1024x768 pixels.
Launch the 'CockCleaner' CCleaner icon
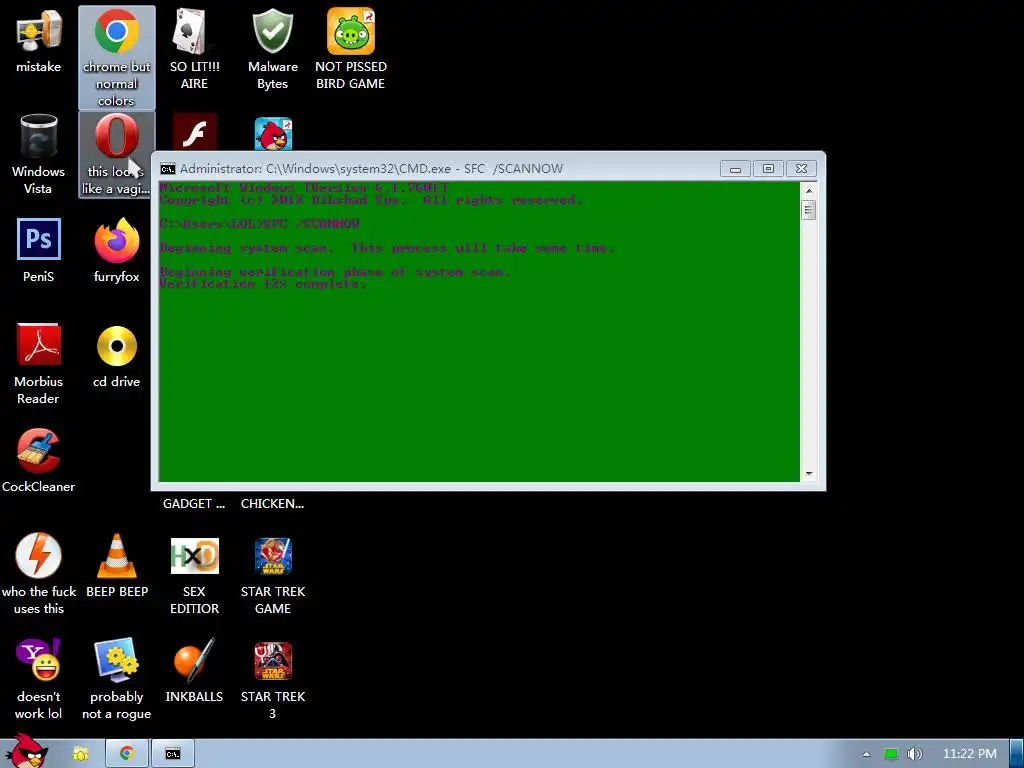(x=39, y=460)
